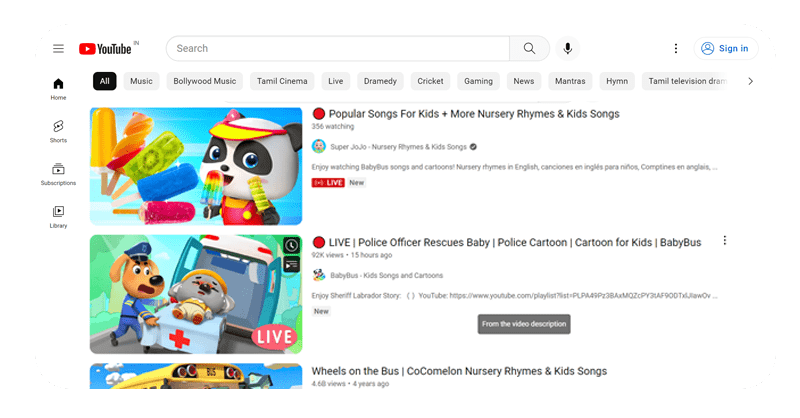Open the panda popsicle video thumbnail
Screen dimensions: 800x418
[x=196, y=166]
